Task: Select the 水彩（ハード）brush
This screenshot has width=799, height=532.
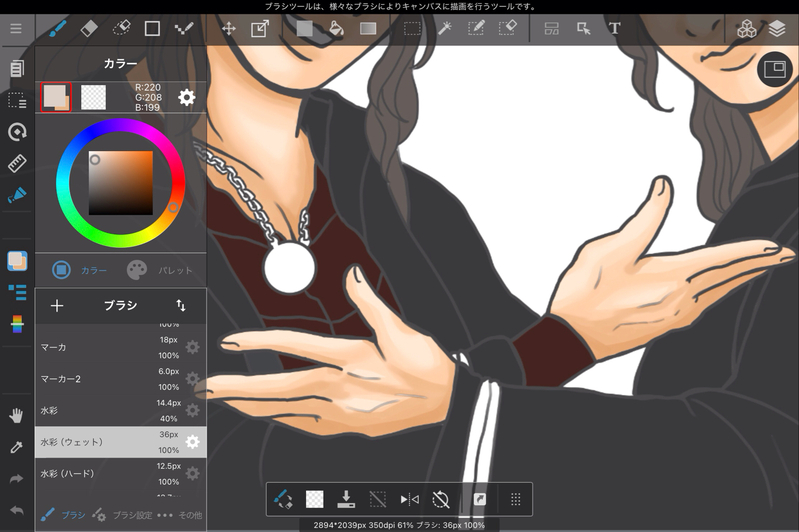Action: [121, 474]
